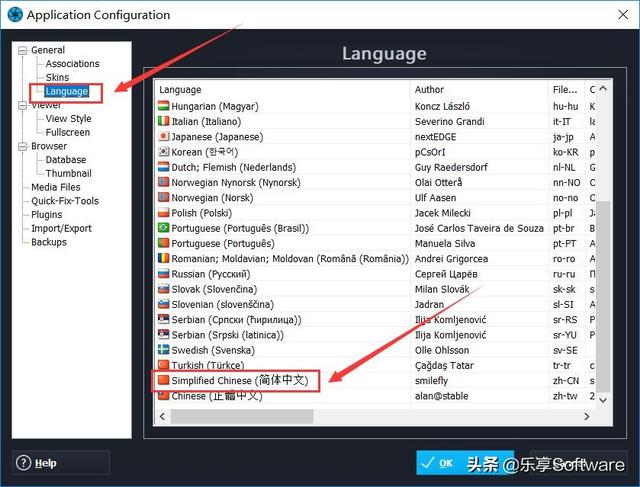This screenshot has width=640, height=487.
Task: Click the Hungarian flag icon
Action: (x=163, y=106)
